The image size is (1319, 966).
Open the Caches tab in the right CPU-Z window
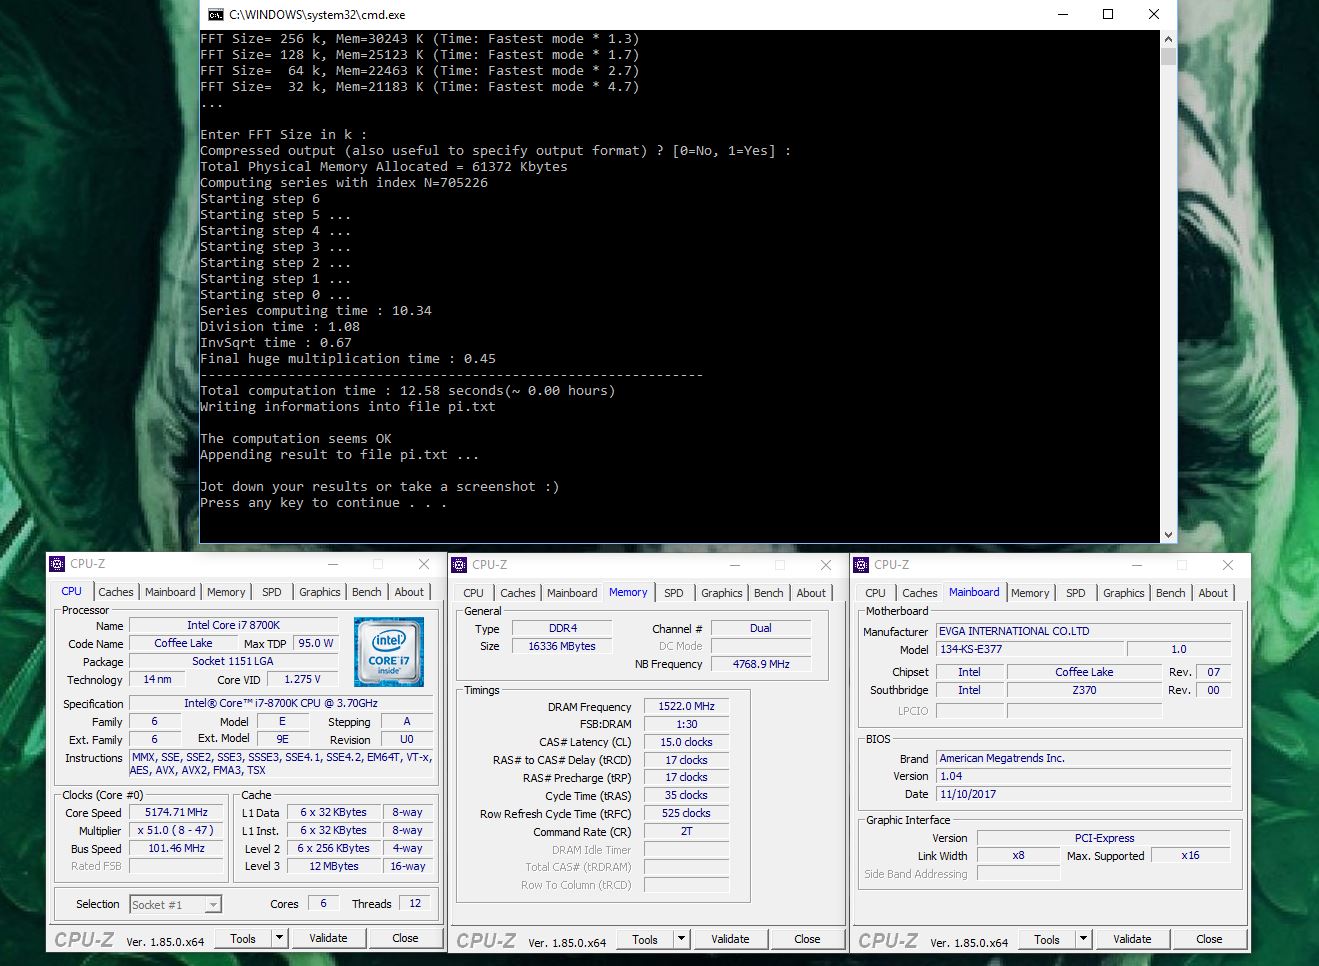pos(920,593)
